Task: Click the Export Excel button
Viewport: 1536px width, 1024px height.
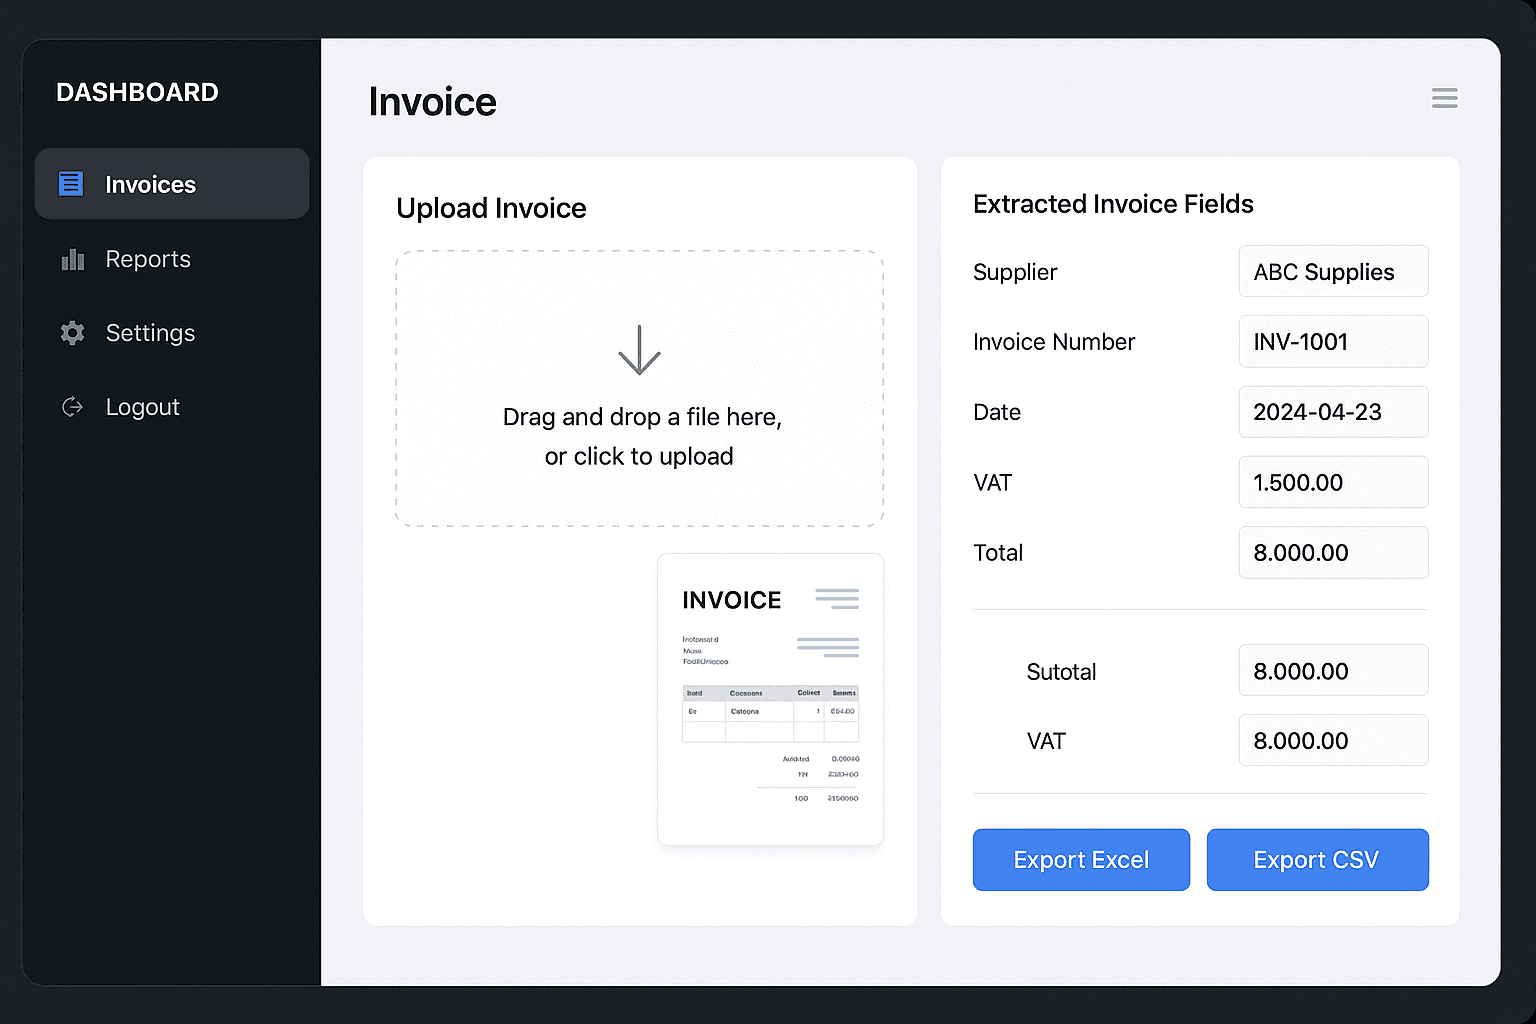Action: point(1081,860)
